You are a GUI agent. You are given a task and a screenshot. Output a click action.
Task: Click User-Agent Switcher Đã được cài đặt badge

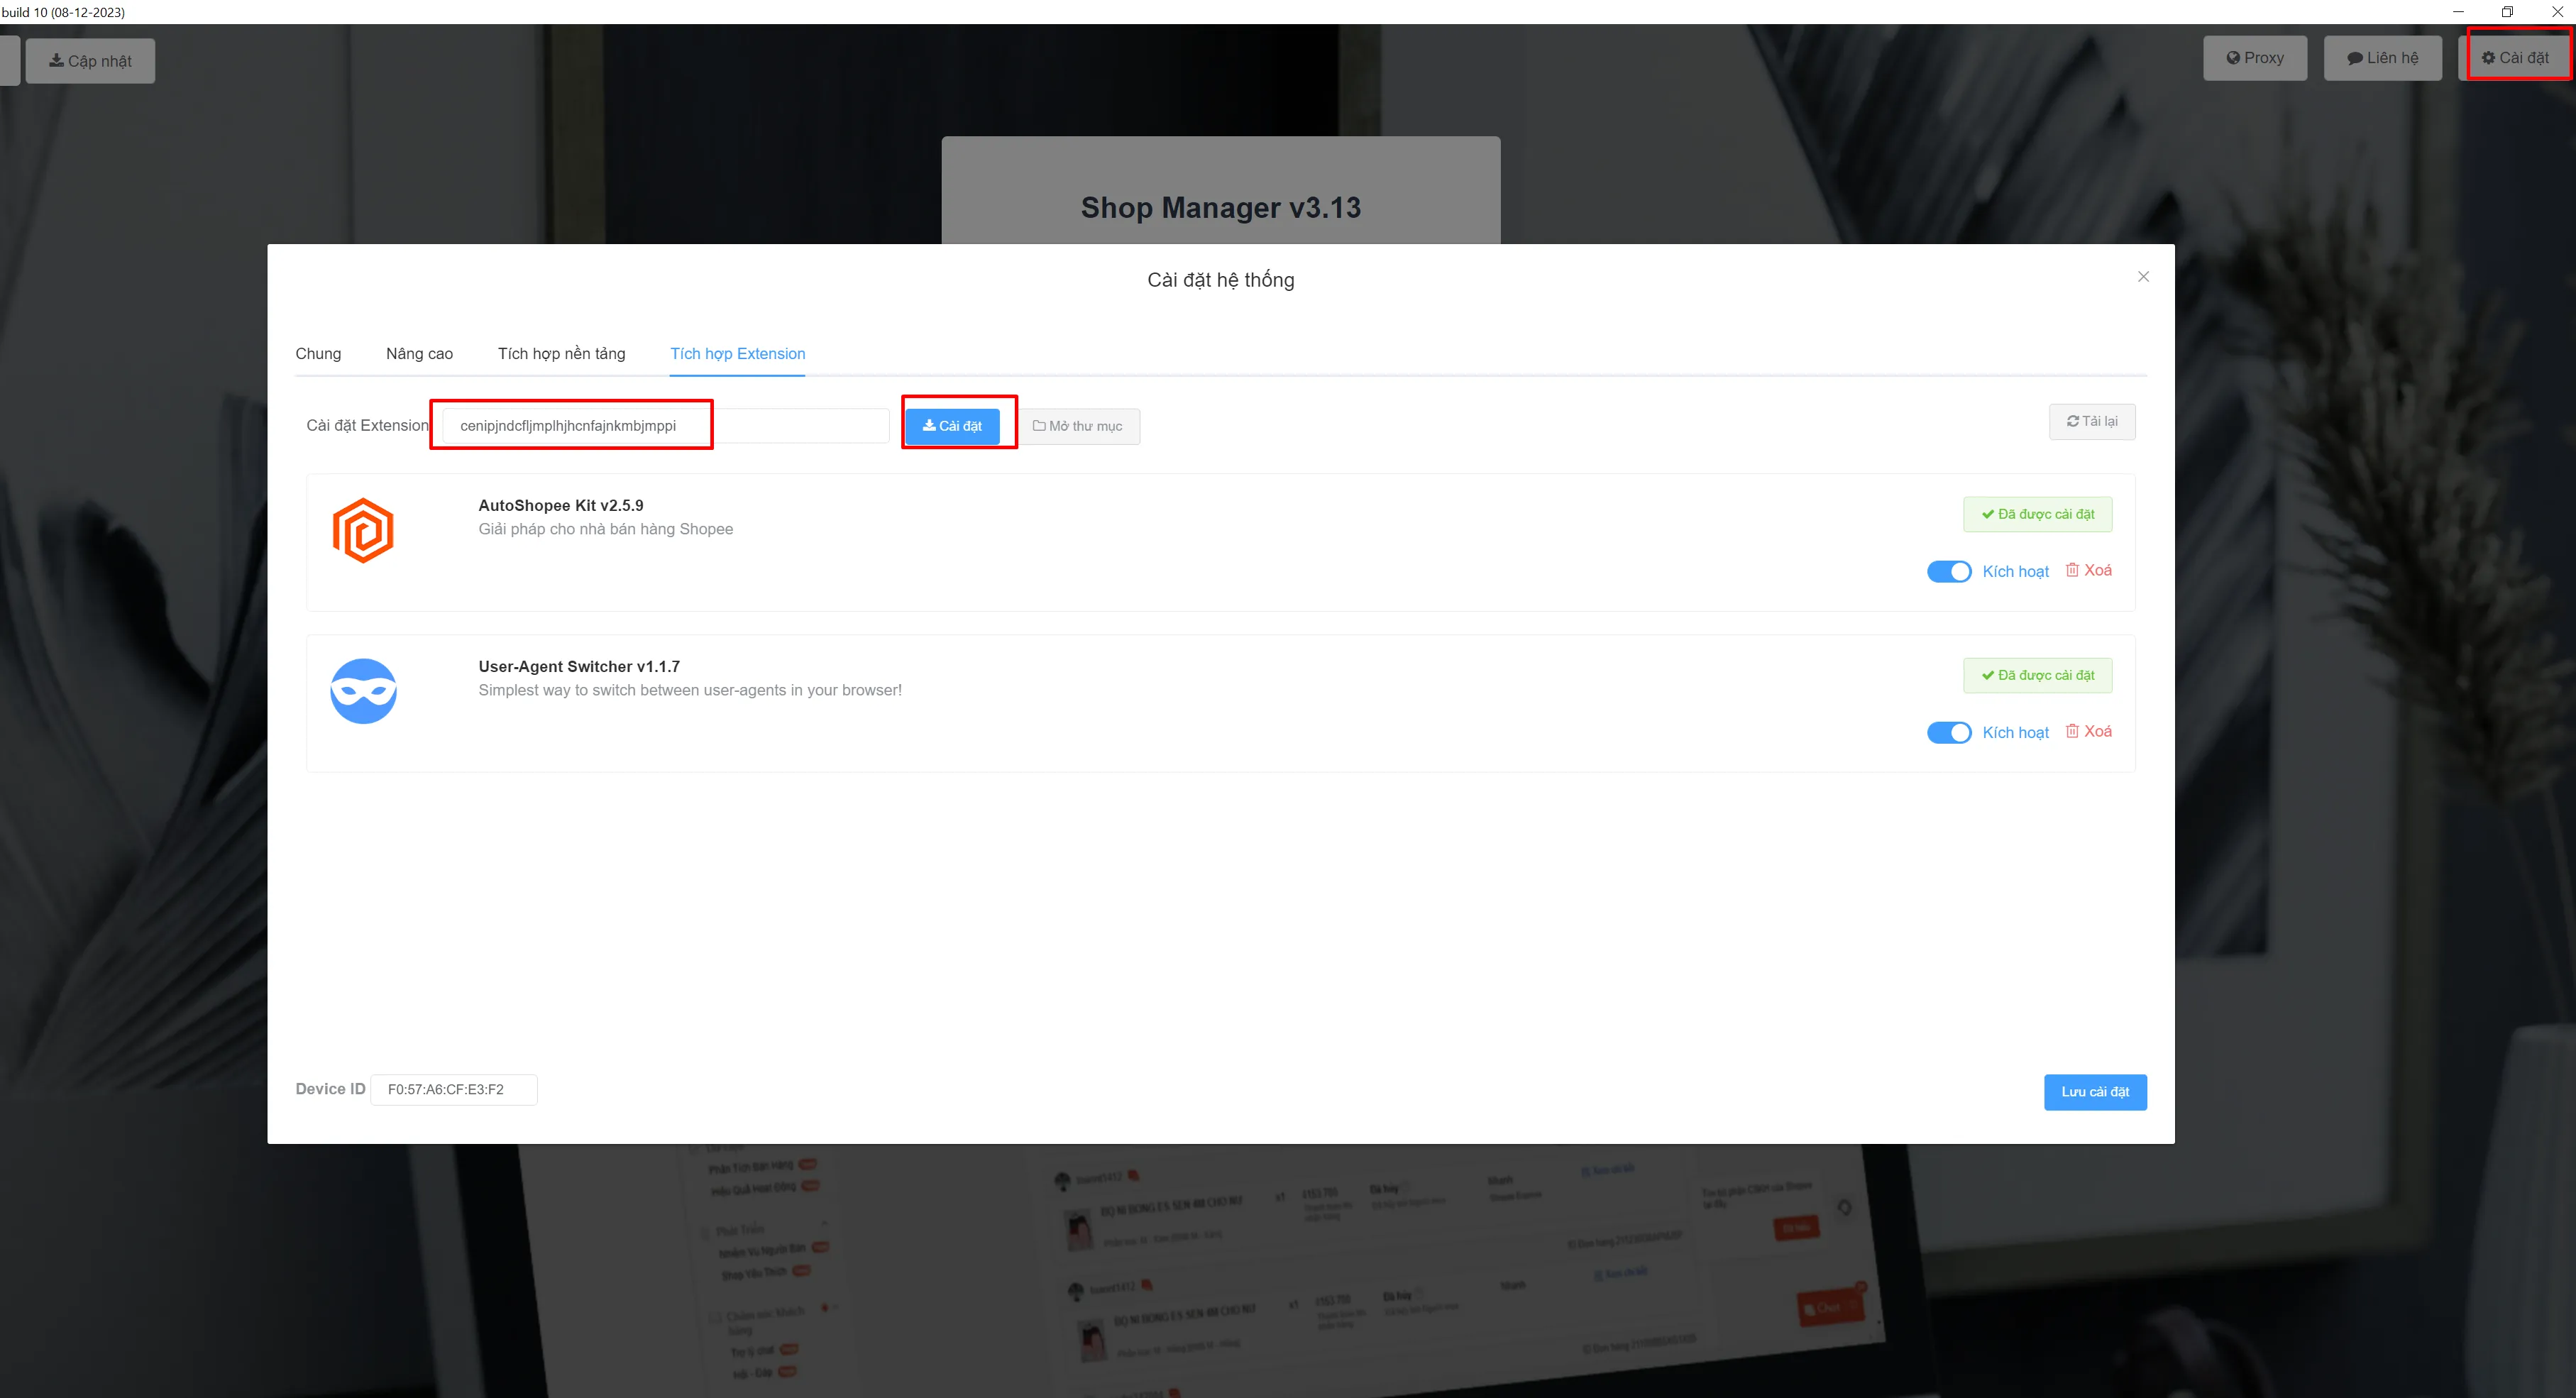(2037, 675)
